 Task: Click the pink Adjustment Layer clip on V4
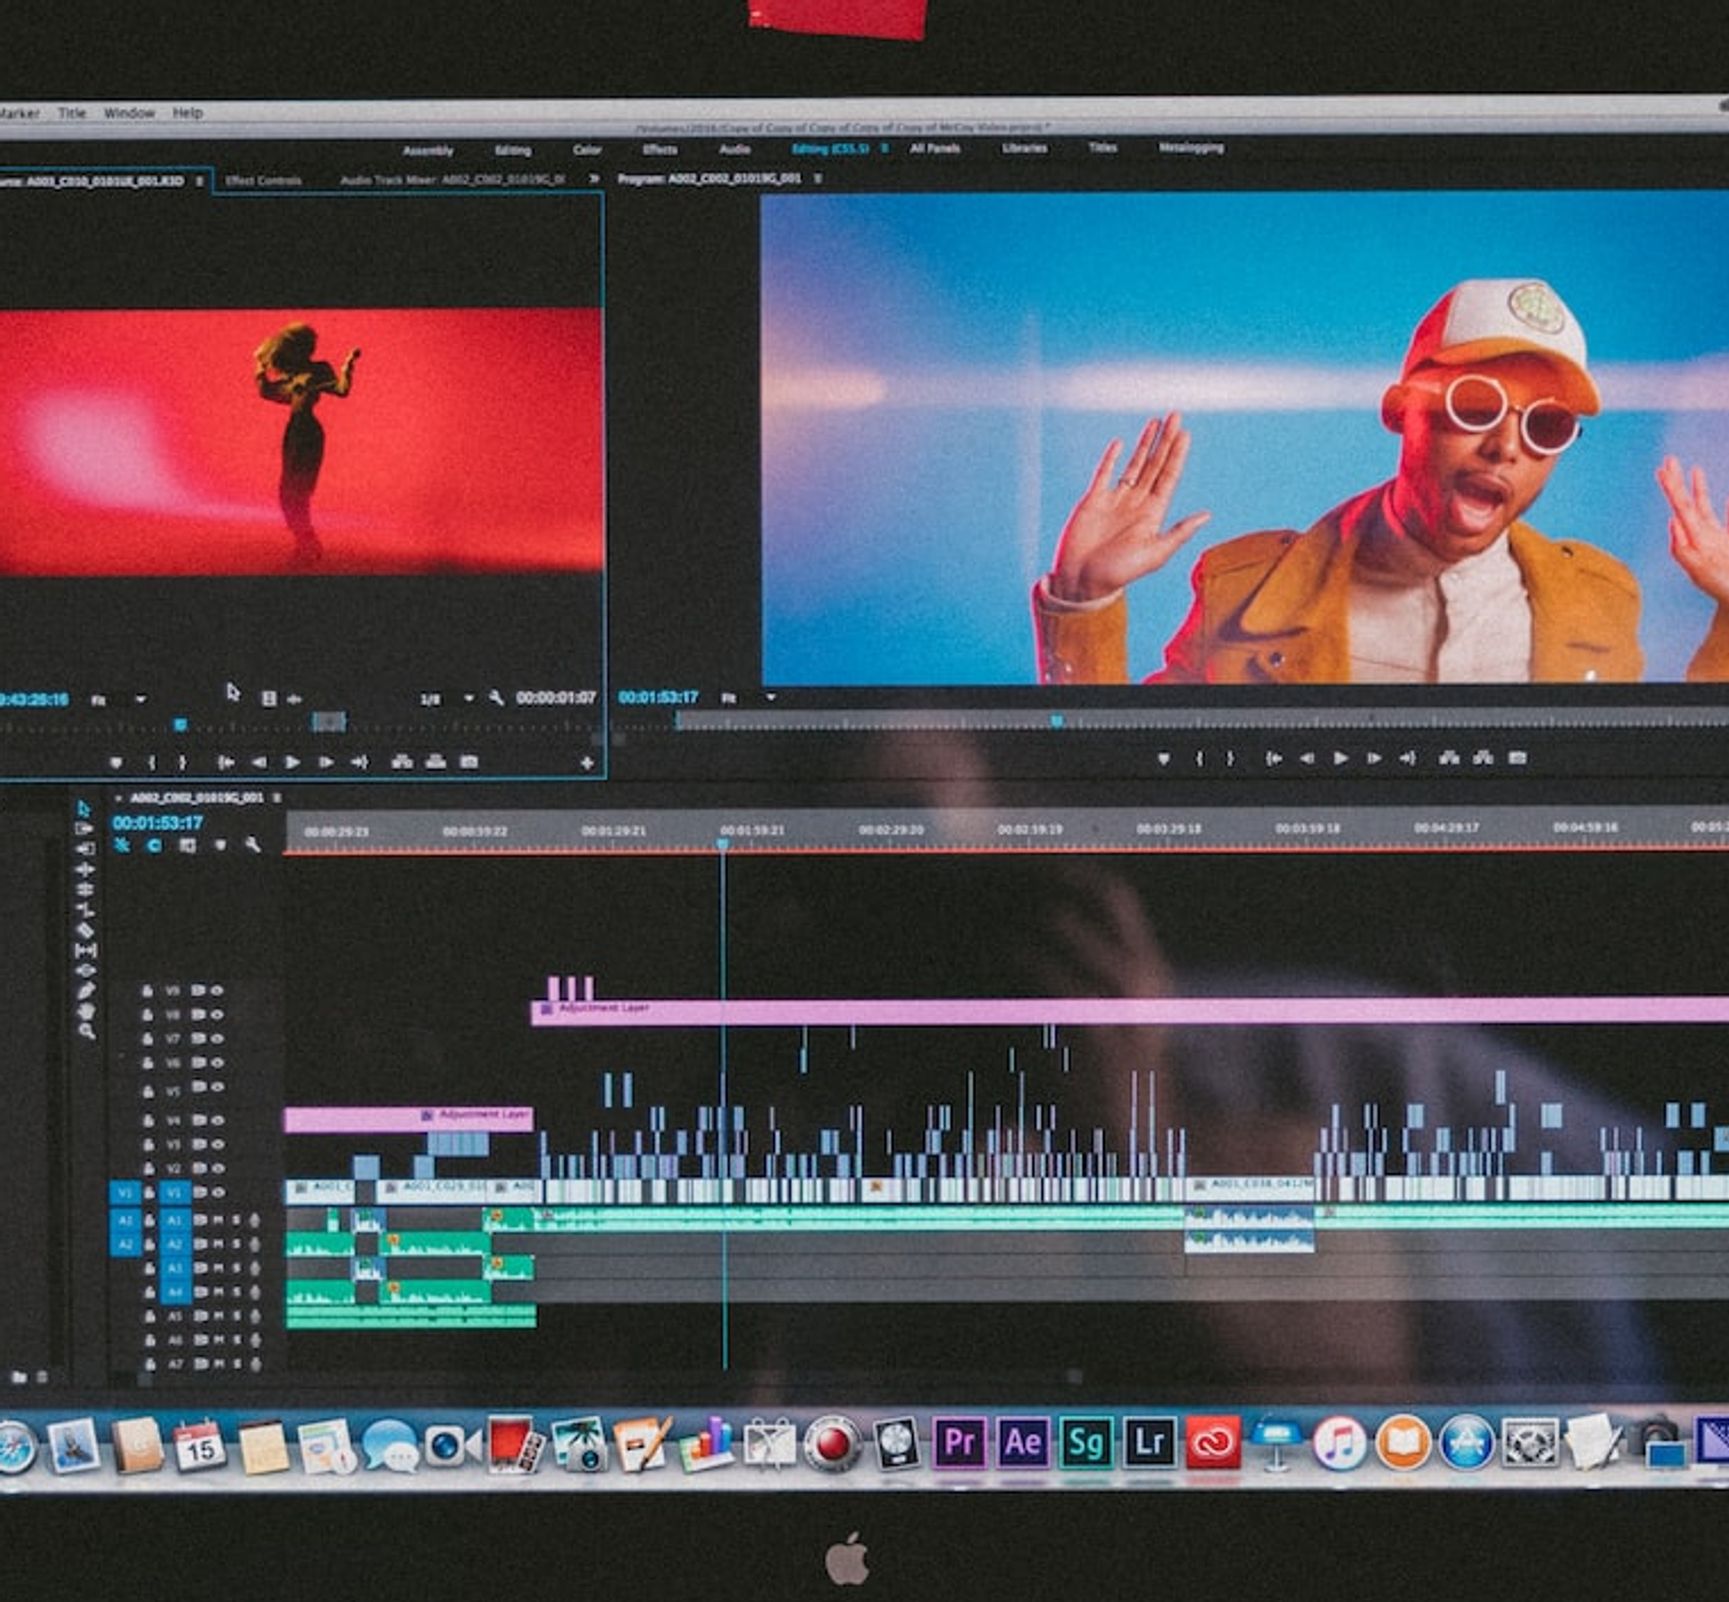point(408,1119)
